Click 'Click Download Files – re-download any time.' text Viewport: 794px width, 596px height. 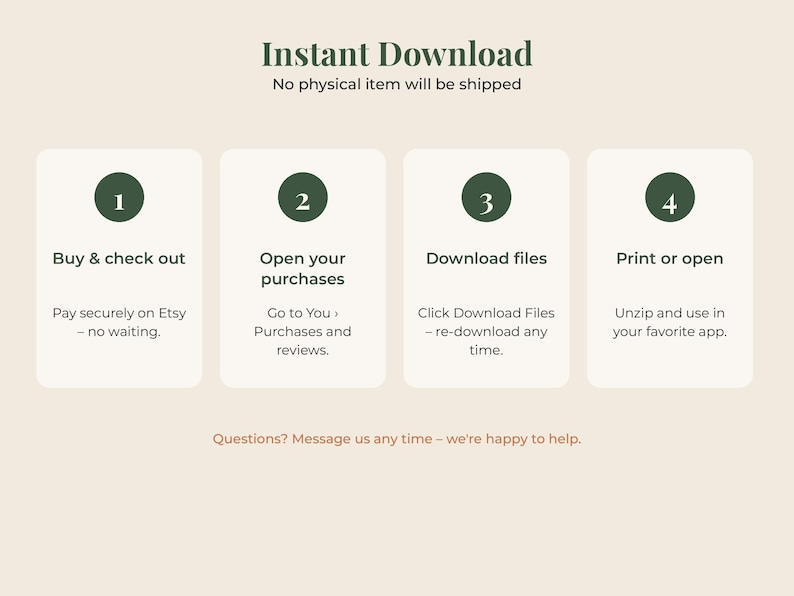click(x=486, y=331)
